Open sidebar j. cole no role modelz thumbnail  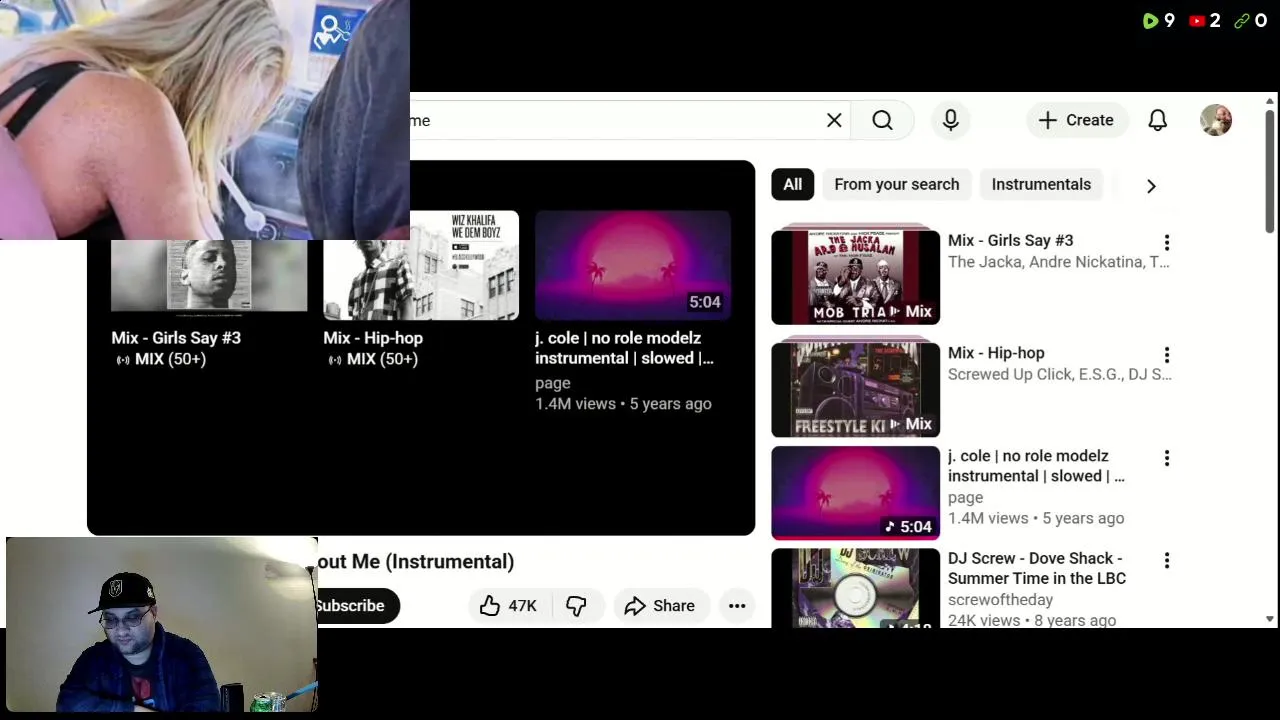855,492
